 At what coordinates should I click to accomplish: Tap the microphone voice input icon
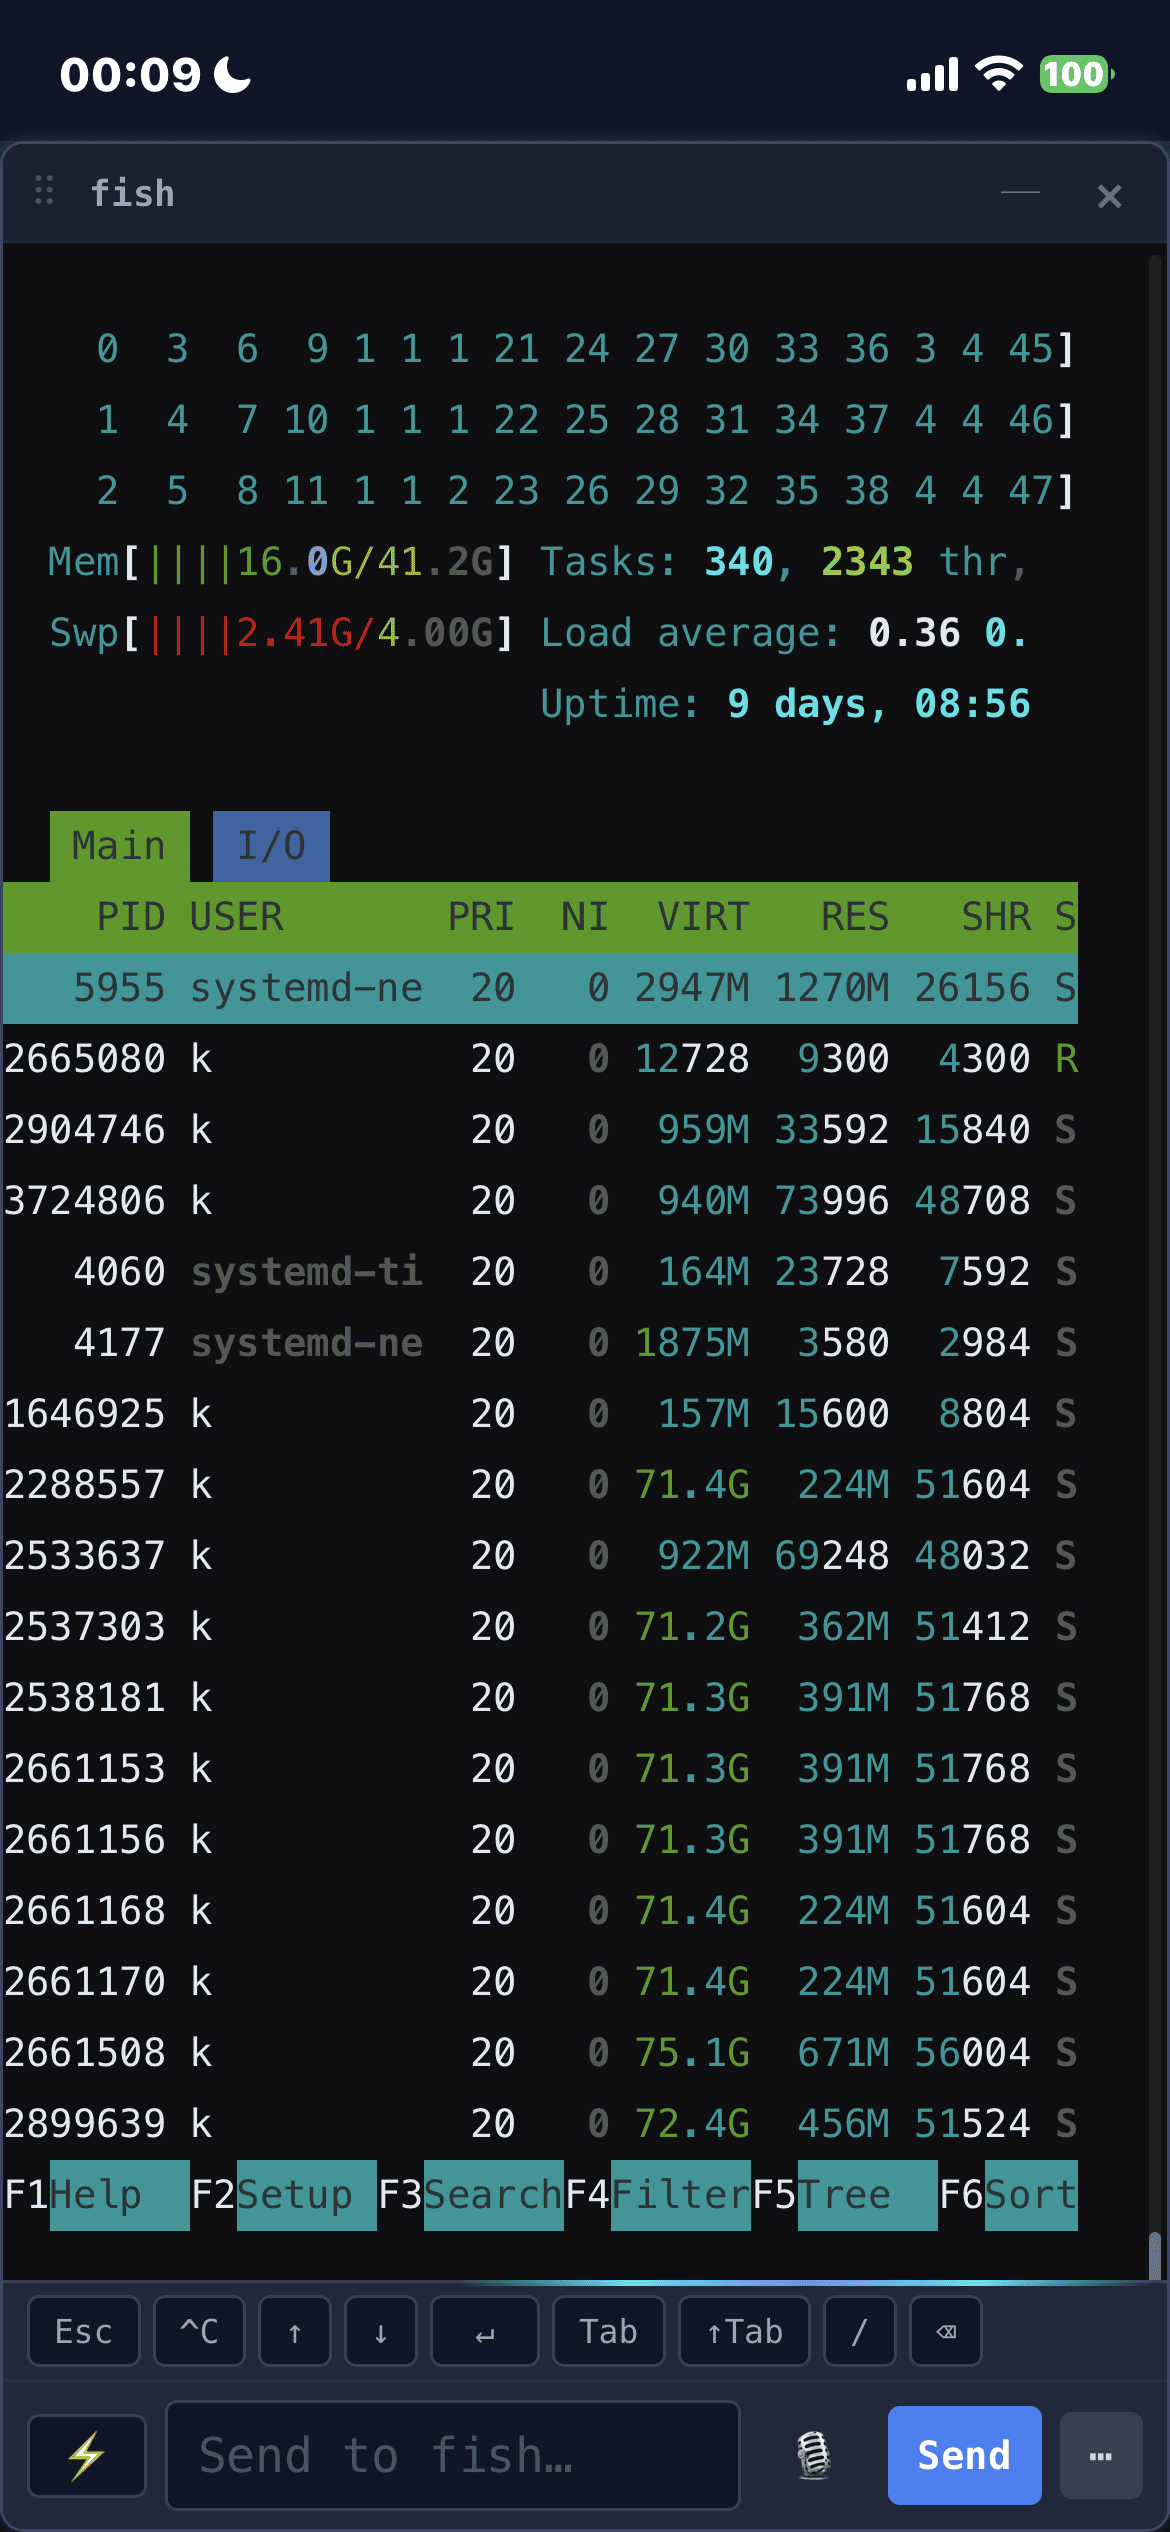(813, 2455)
